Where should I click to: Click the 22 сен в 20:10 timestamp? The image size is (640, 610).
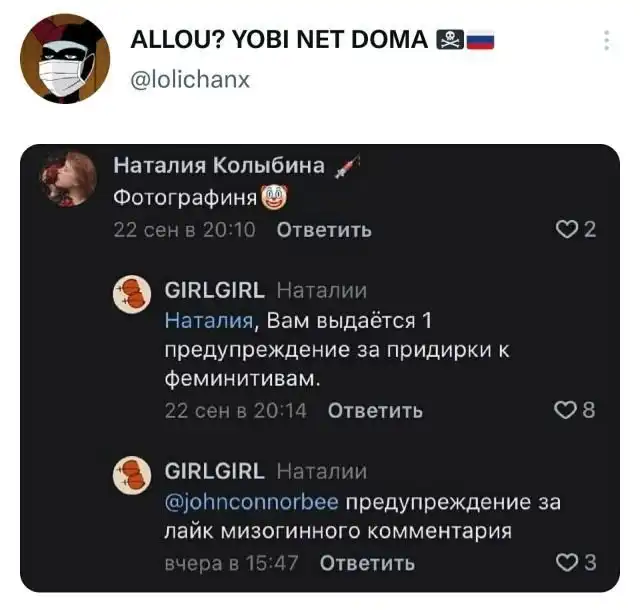click(185, 230)
